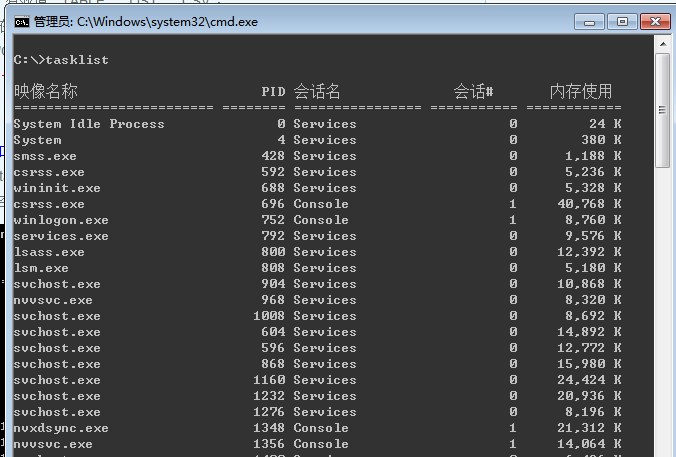Image resolution: width=676 pixels, height=457 pixels.
Task: Click svchost.exe with PID 868
Action: (57, 364)
